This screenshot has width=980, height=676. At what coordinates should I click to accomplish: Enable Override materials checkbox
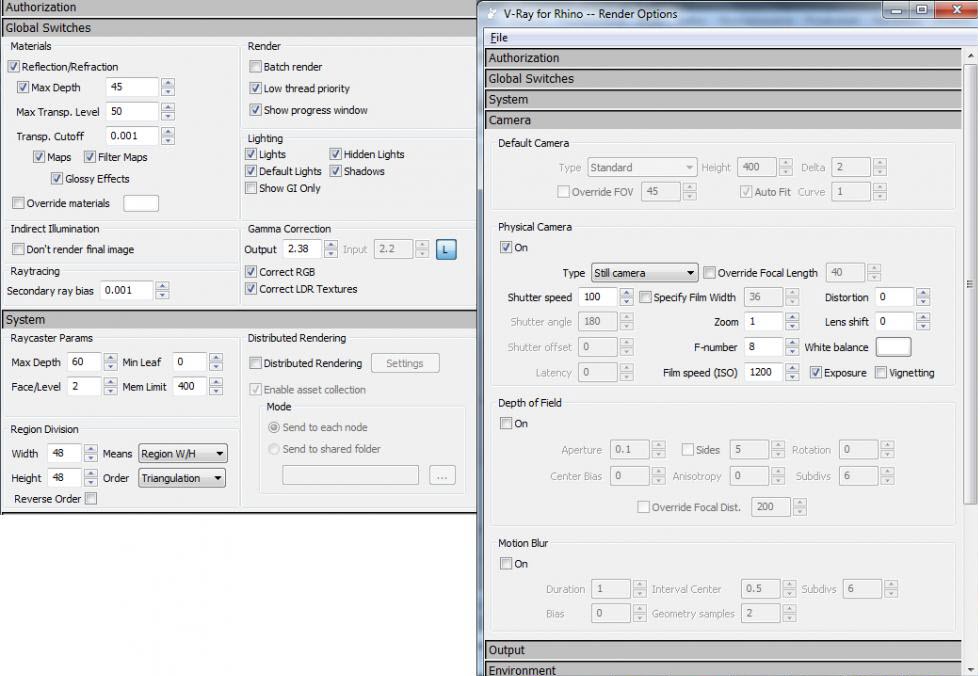pyautogui.click(x=18, y=203)
